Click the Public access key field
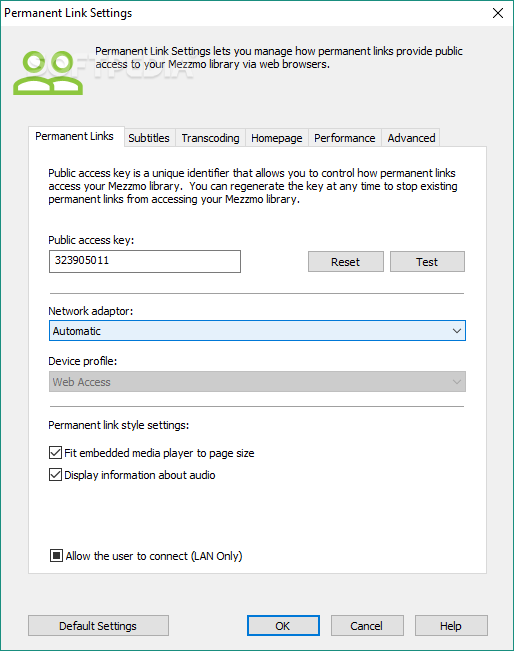Viewport: 514px width, 651px height. (x=145, y=261)
